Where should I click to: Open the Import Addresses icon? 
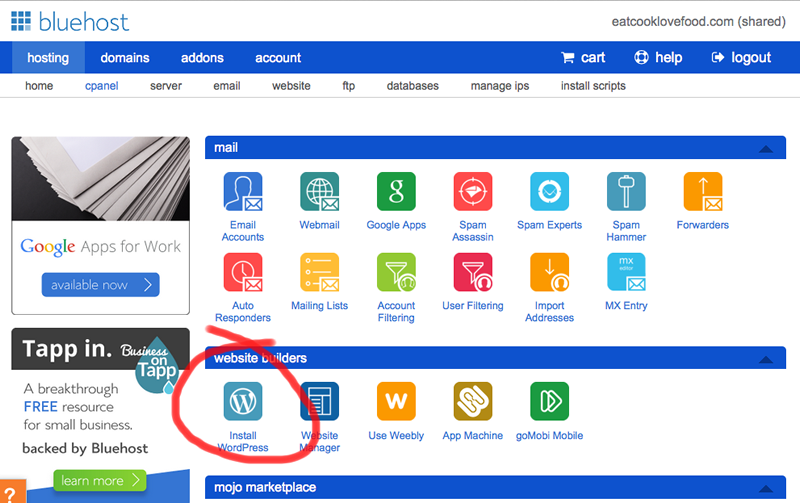click(x=549, y=272)
